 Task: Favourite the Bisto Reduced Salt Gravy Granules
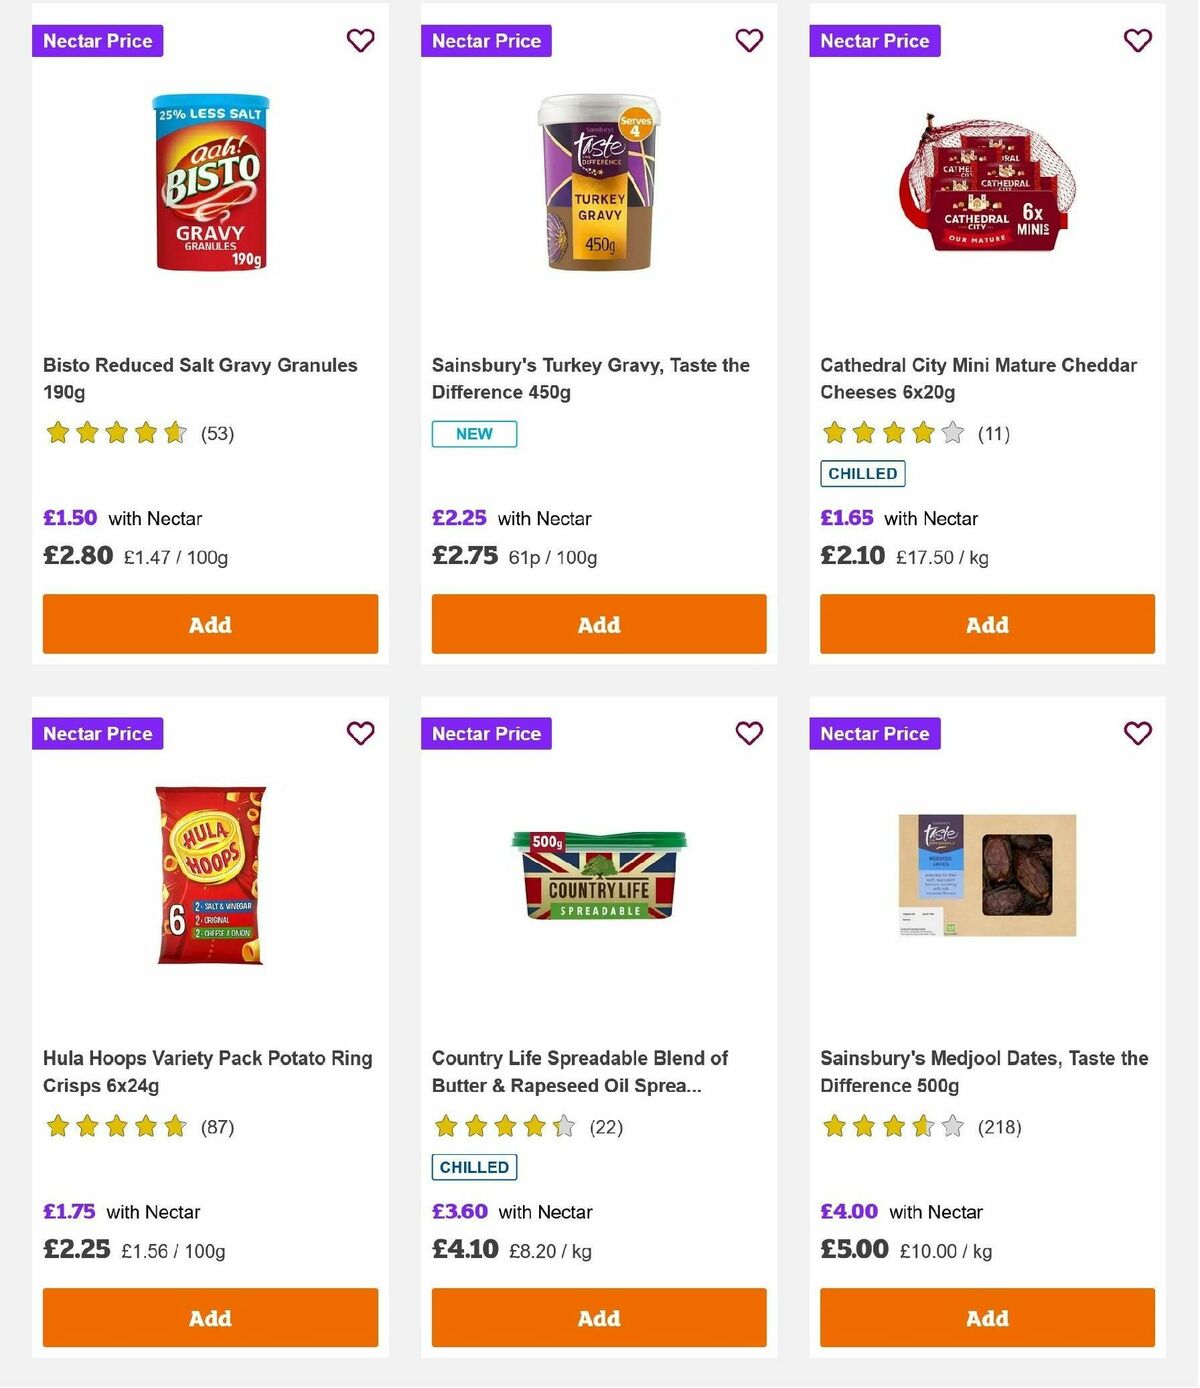360,41
